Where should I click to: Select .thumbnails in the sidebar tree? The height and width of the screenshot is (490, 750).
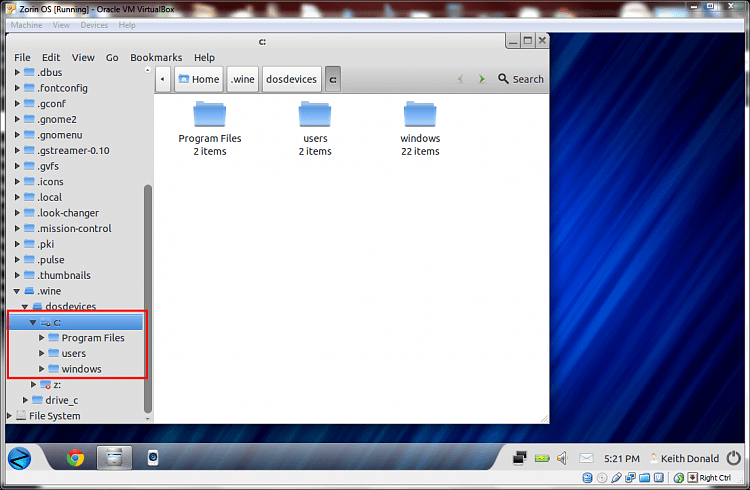pos(64,276)
